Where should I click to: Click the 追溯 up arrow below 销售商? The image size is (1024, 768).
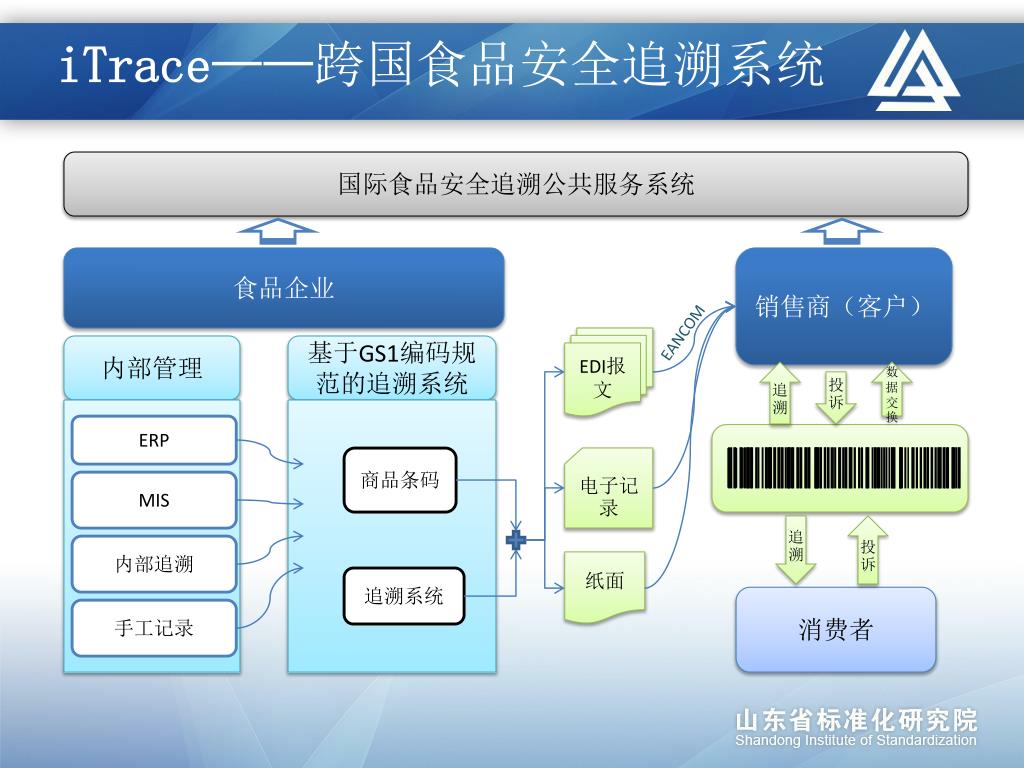coord(780,394)
